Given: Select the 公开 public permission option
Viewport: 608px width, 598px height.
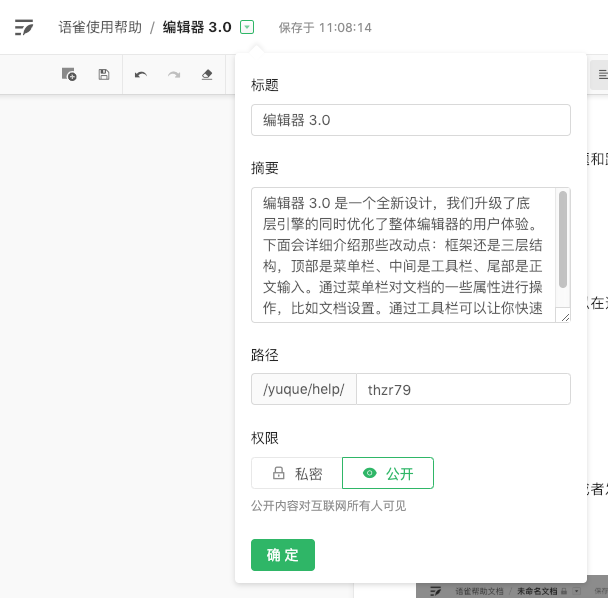Looking at the screenshot, I should pos(388,473).
